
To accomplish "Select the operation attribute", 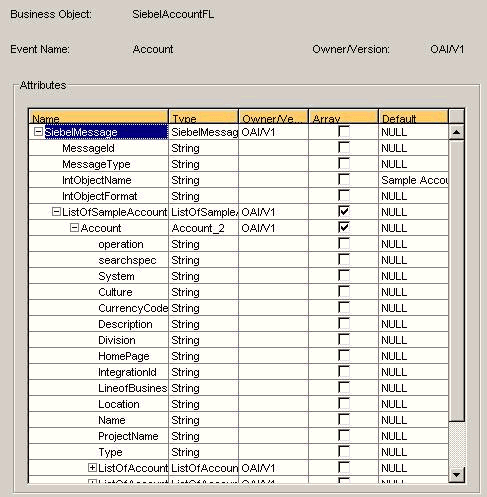I will pyautogui.click(x=121, y=244).
